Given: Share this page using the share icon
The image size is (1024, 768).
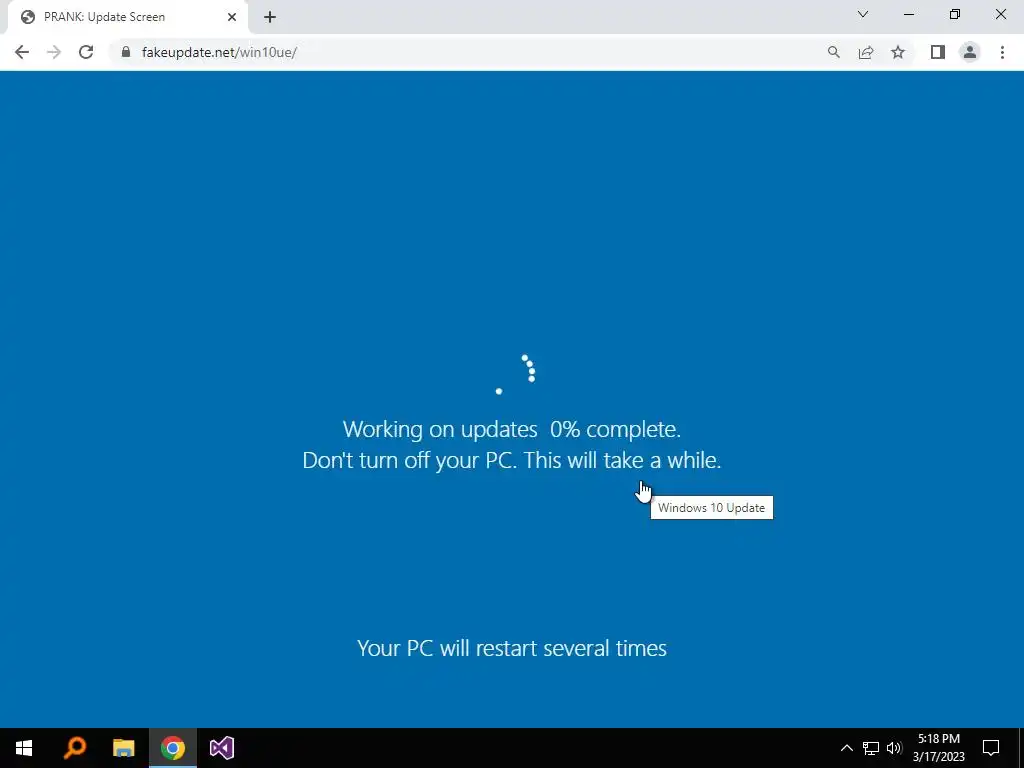Looking at the screenshot, I should coord(866,52).
